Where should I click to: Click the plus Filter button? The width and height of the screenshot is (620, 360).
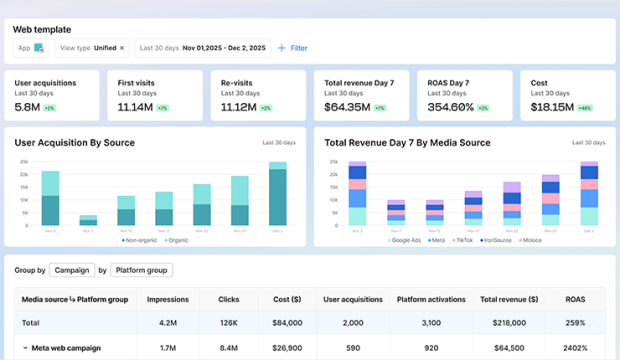(x=293, y=48)
